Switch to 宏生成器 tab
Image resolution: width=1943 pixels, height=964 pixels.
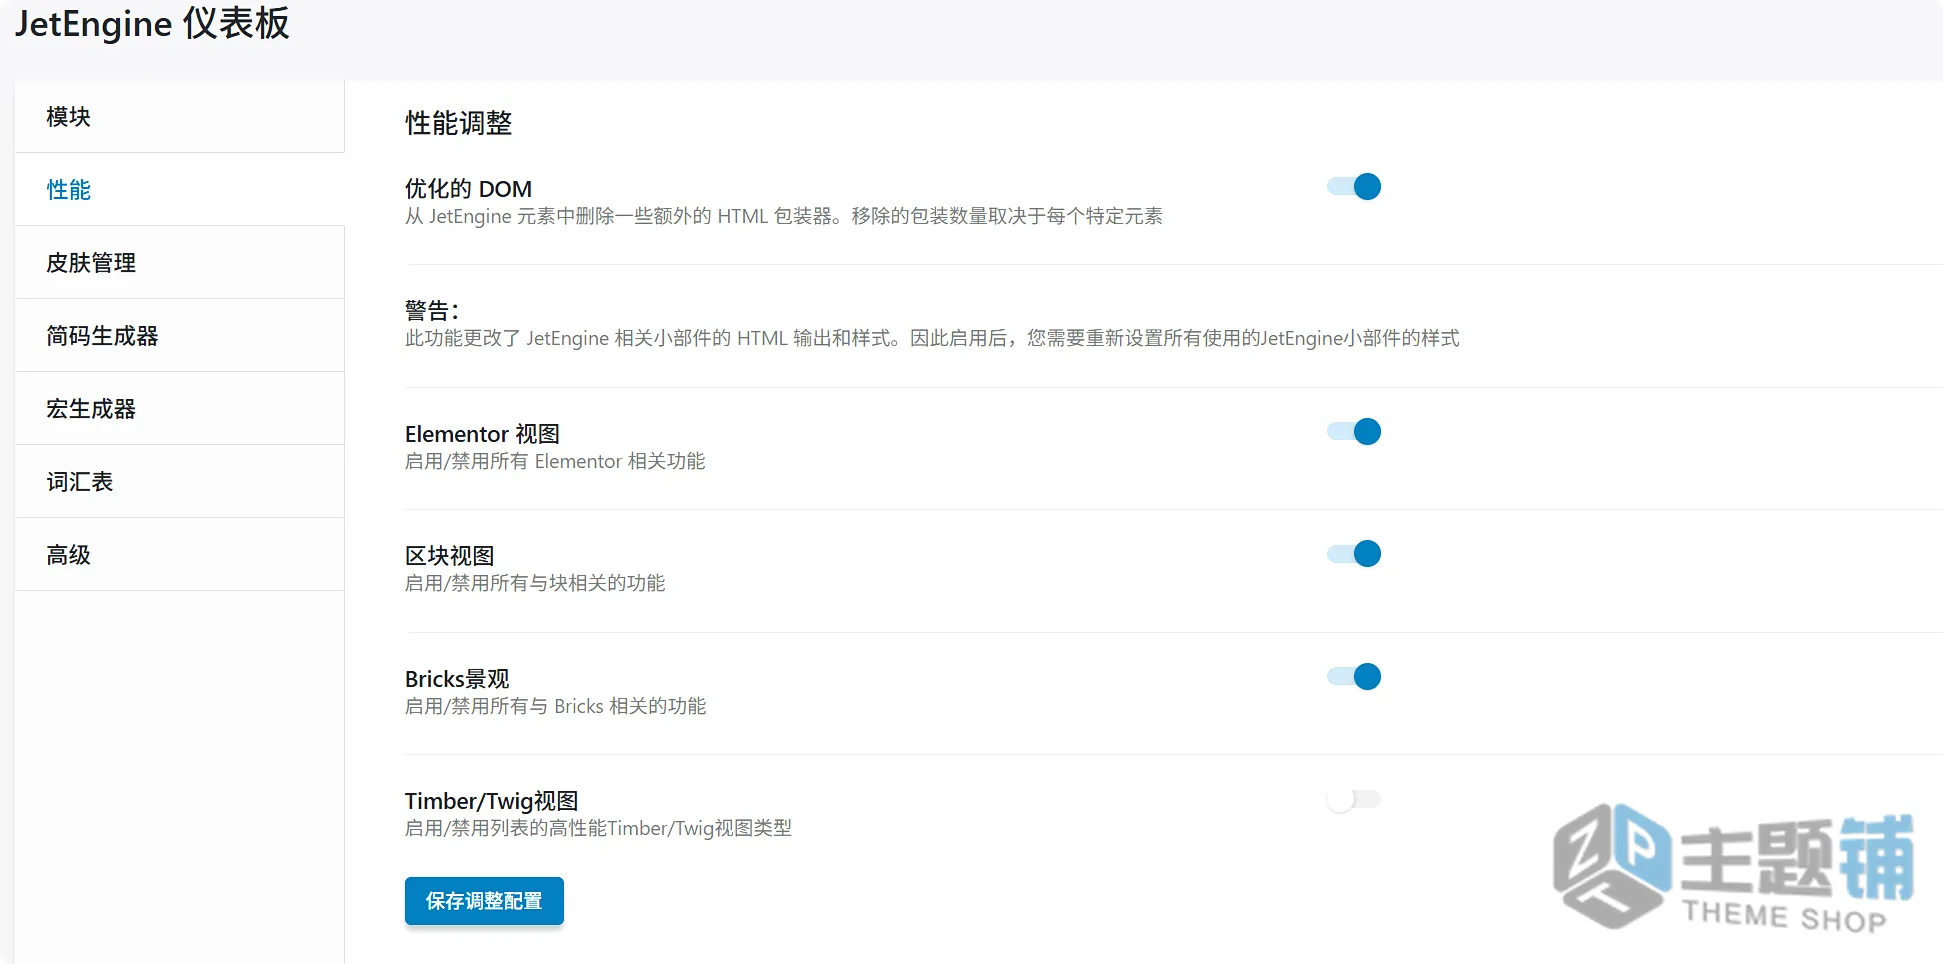tap(180, 409)
